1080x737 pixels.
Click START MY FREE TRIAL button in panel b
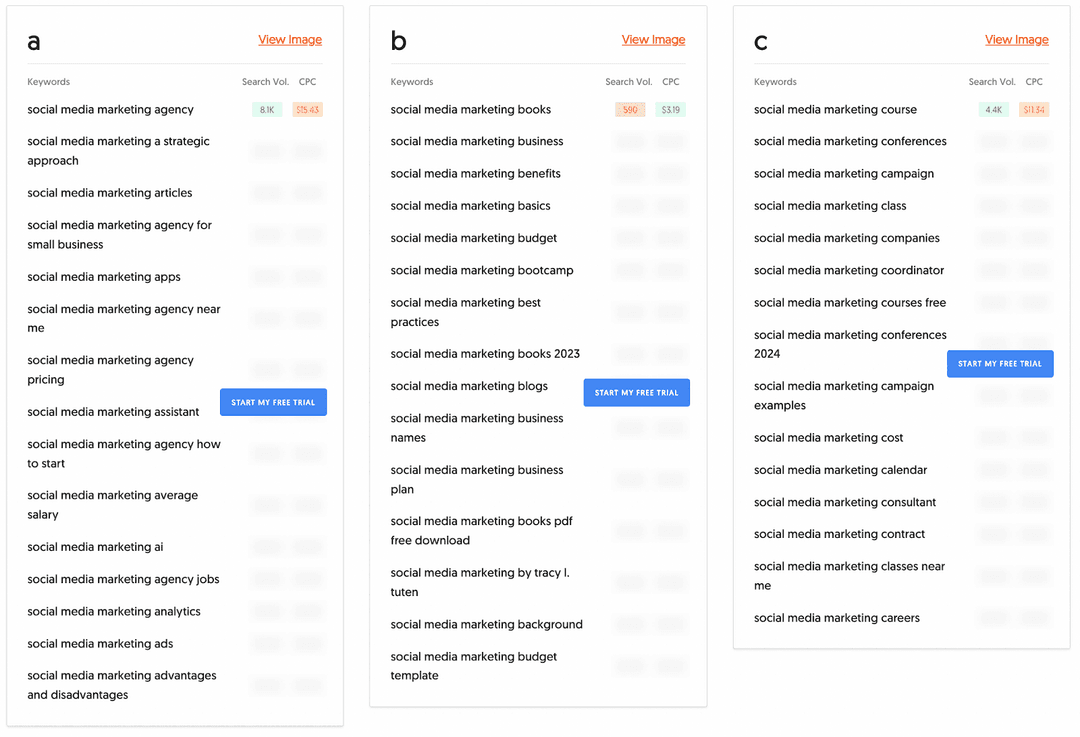(637, 392)
